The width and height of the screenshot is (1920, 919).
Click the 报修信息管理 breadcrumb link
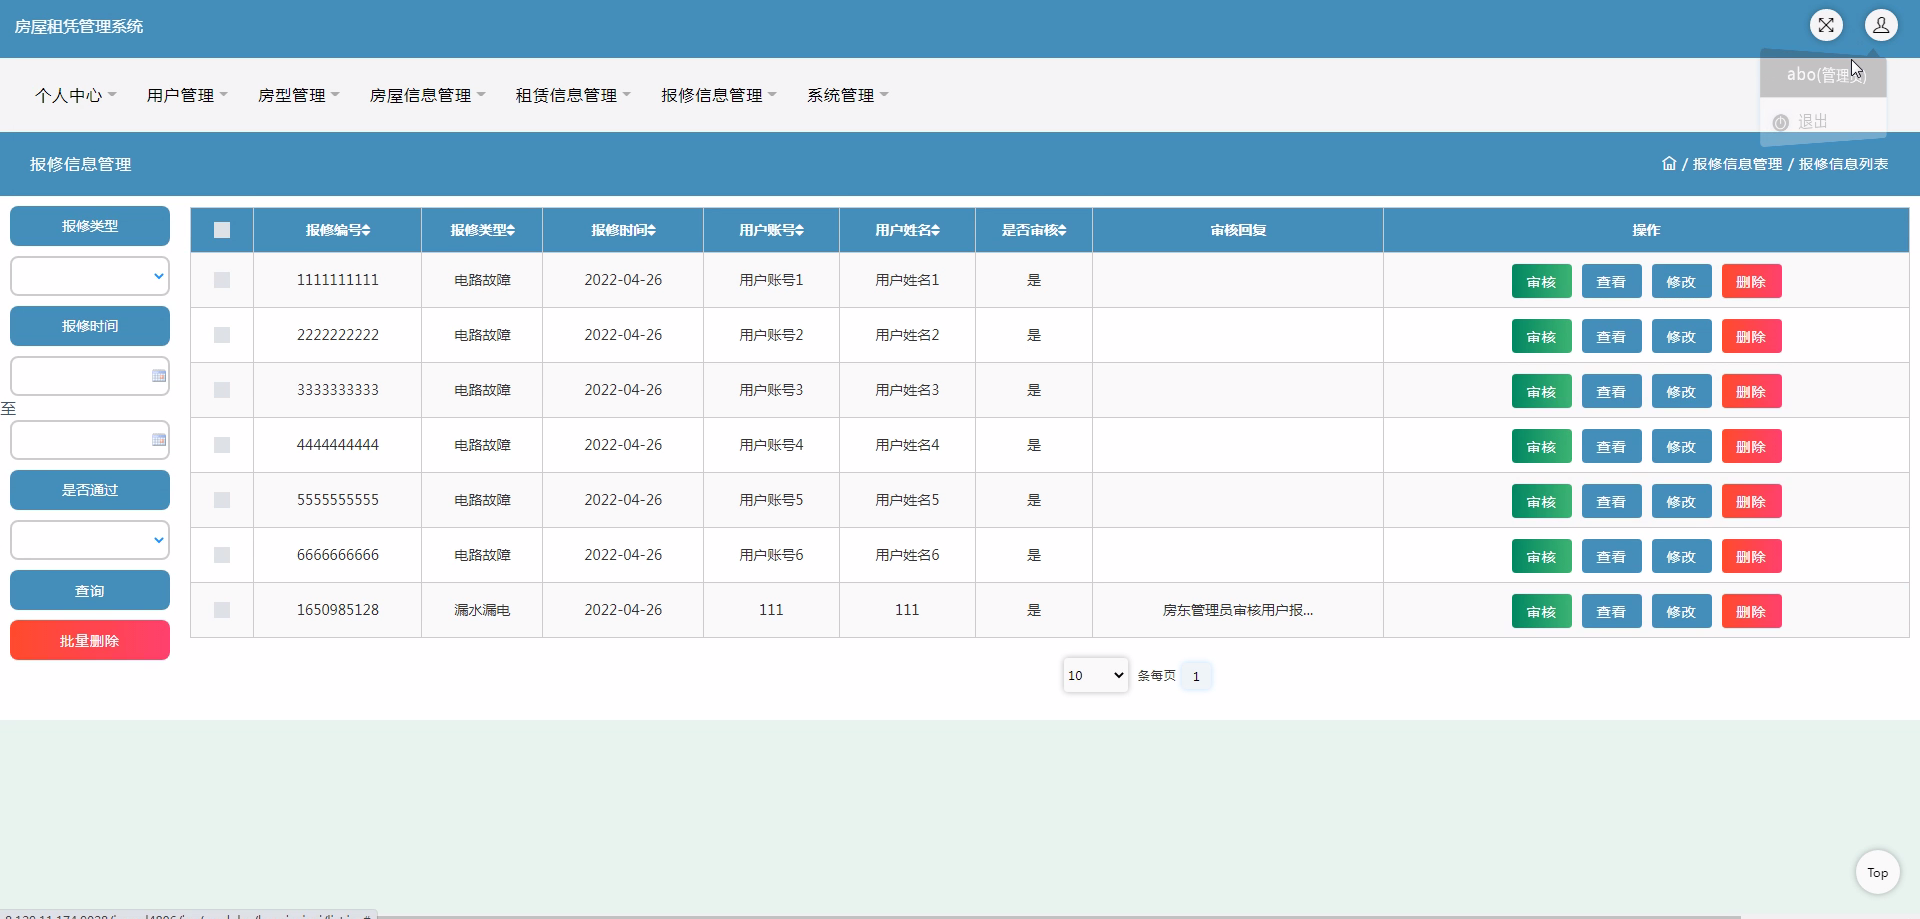(x=1737, y=164)
